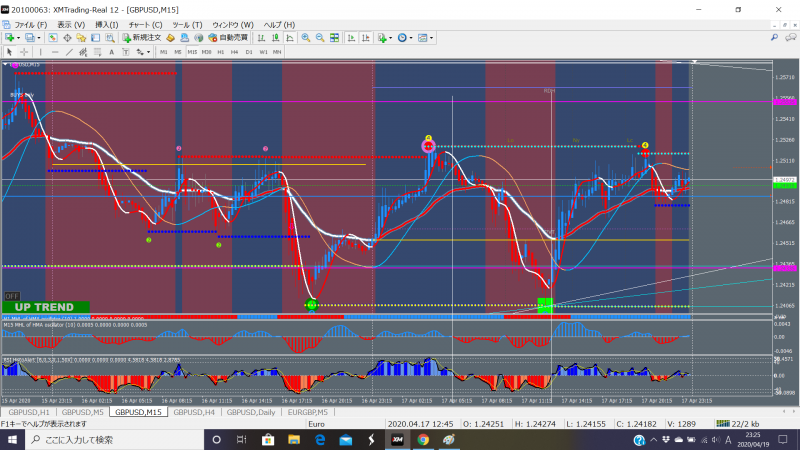Click the tile windows icon
The image size is (800, 450).
click(x=334, y=38)
